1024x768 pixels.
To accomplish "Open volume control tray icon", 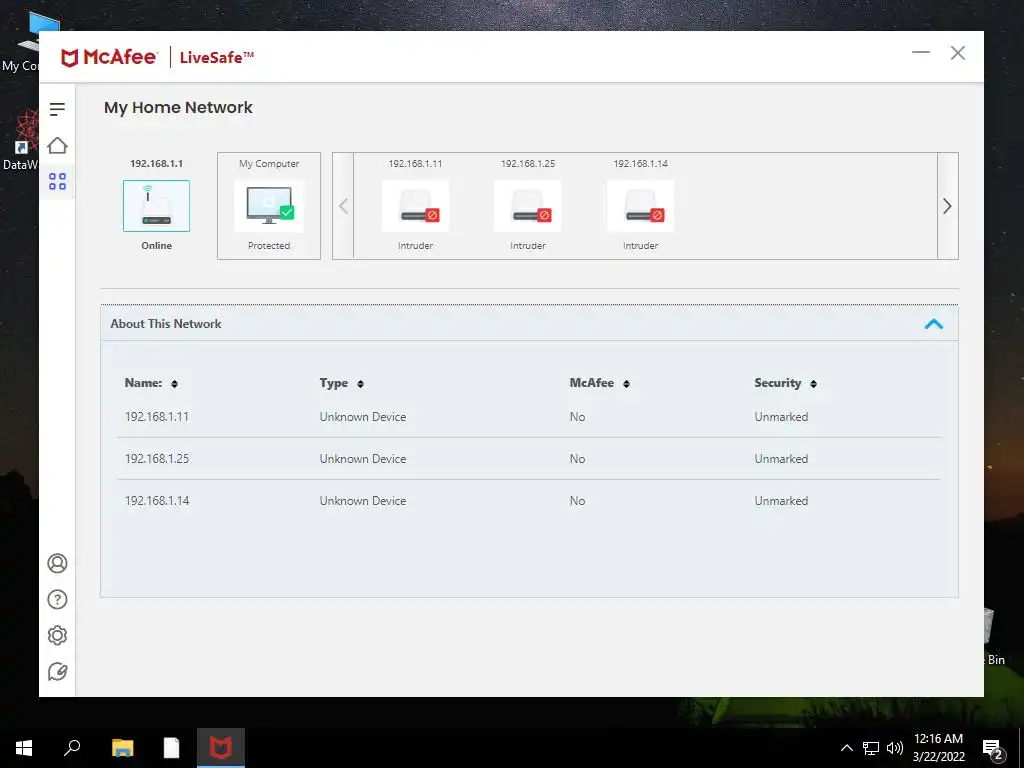I will click(895, 748).
